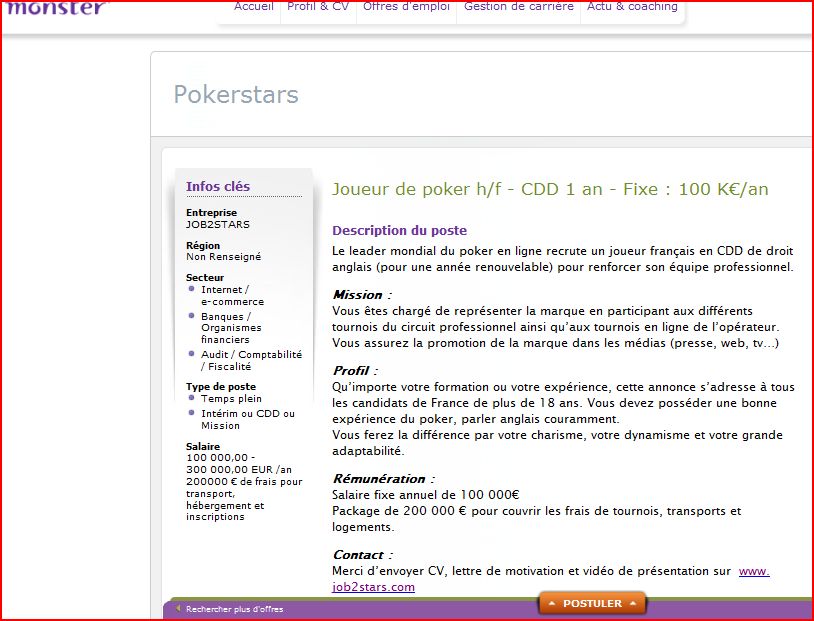The height and width of the screenshot is (621, 814).
Task: Click the orange POSTULER button
Action: coord(592,603)
